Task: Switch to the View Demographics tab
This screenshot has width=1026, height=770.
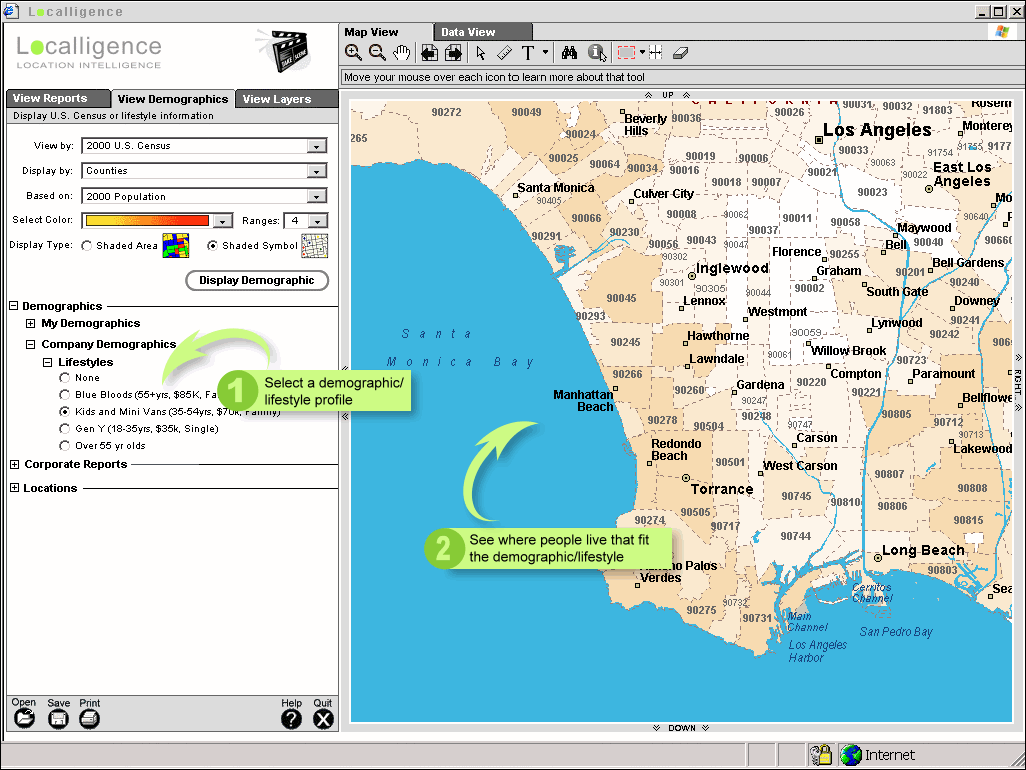Action: coord(173,99)
